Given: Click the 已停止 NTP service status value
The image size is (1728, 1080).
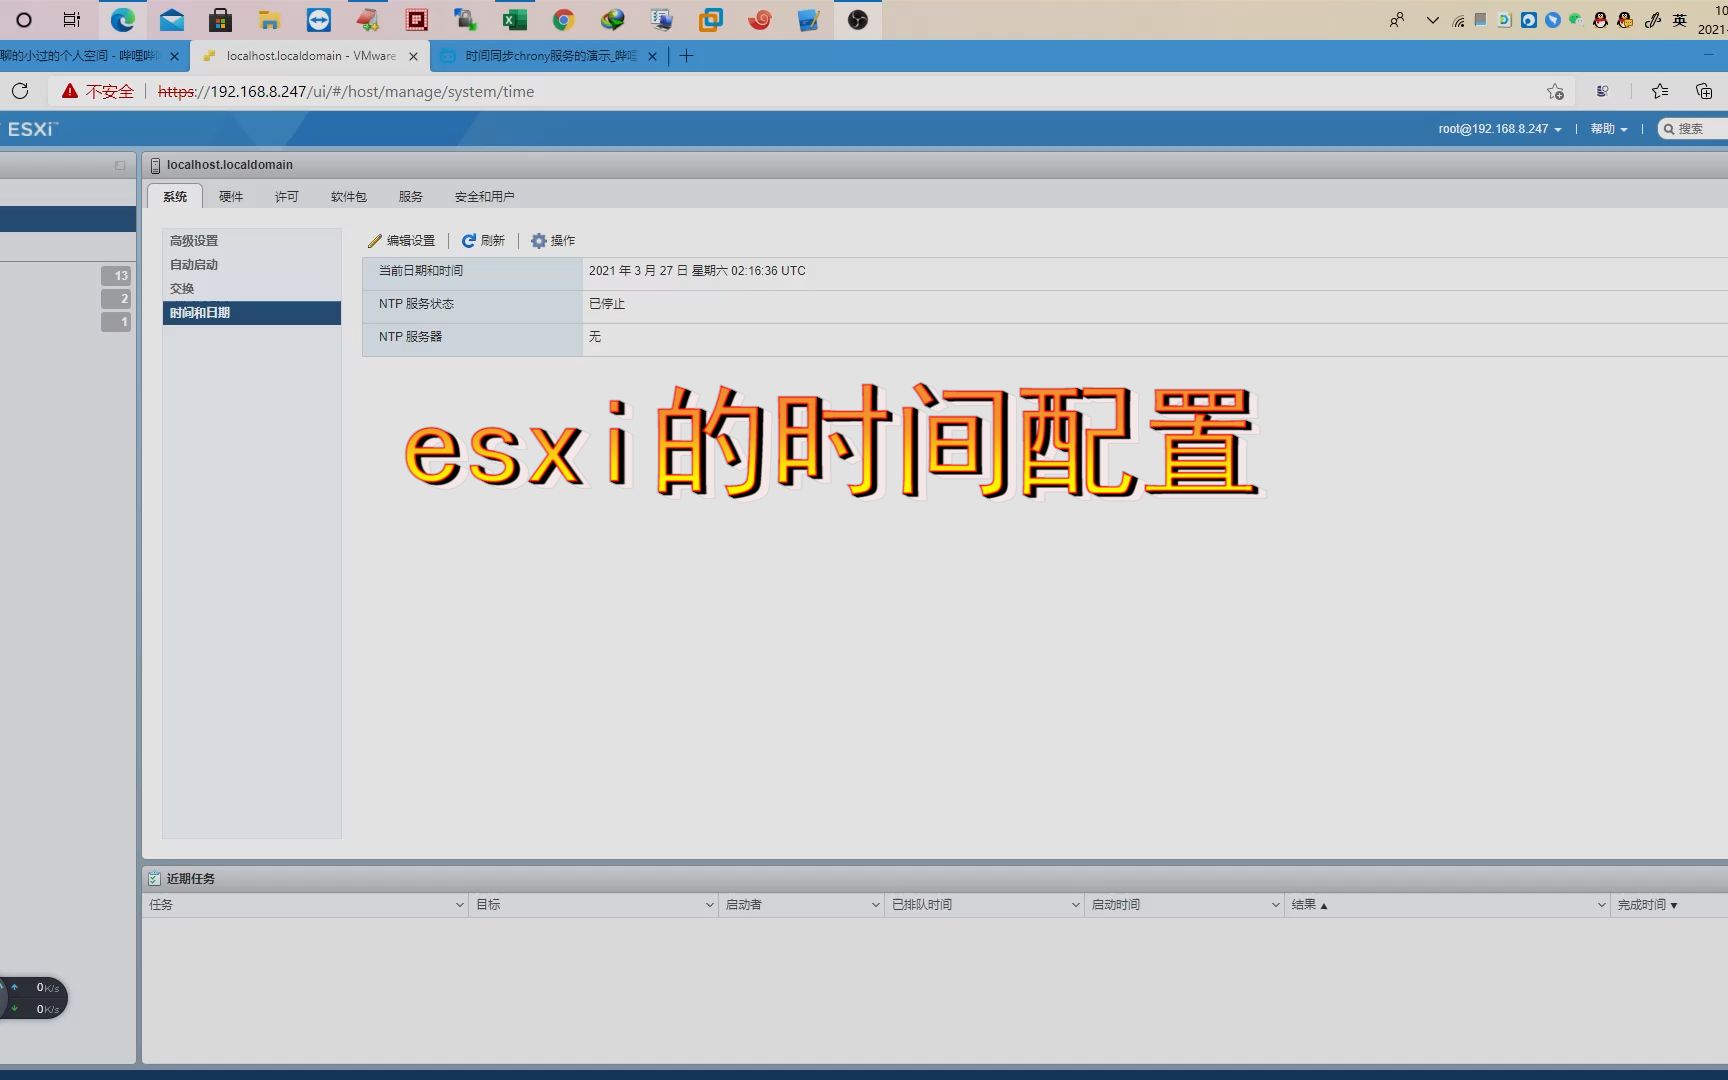Looking at the screenshot, I should pos(607,304).
